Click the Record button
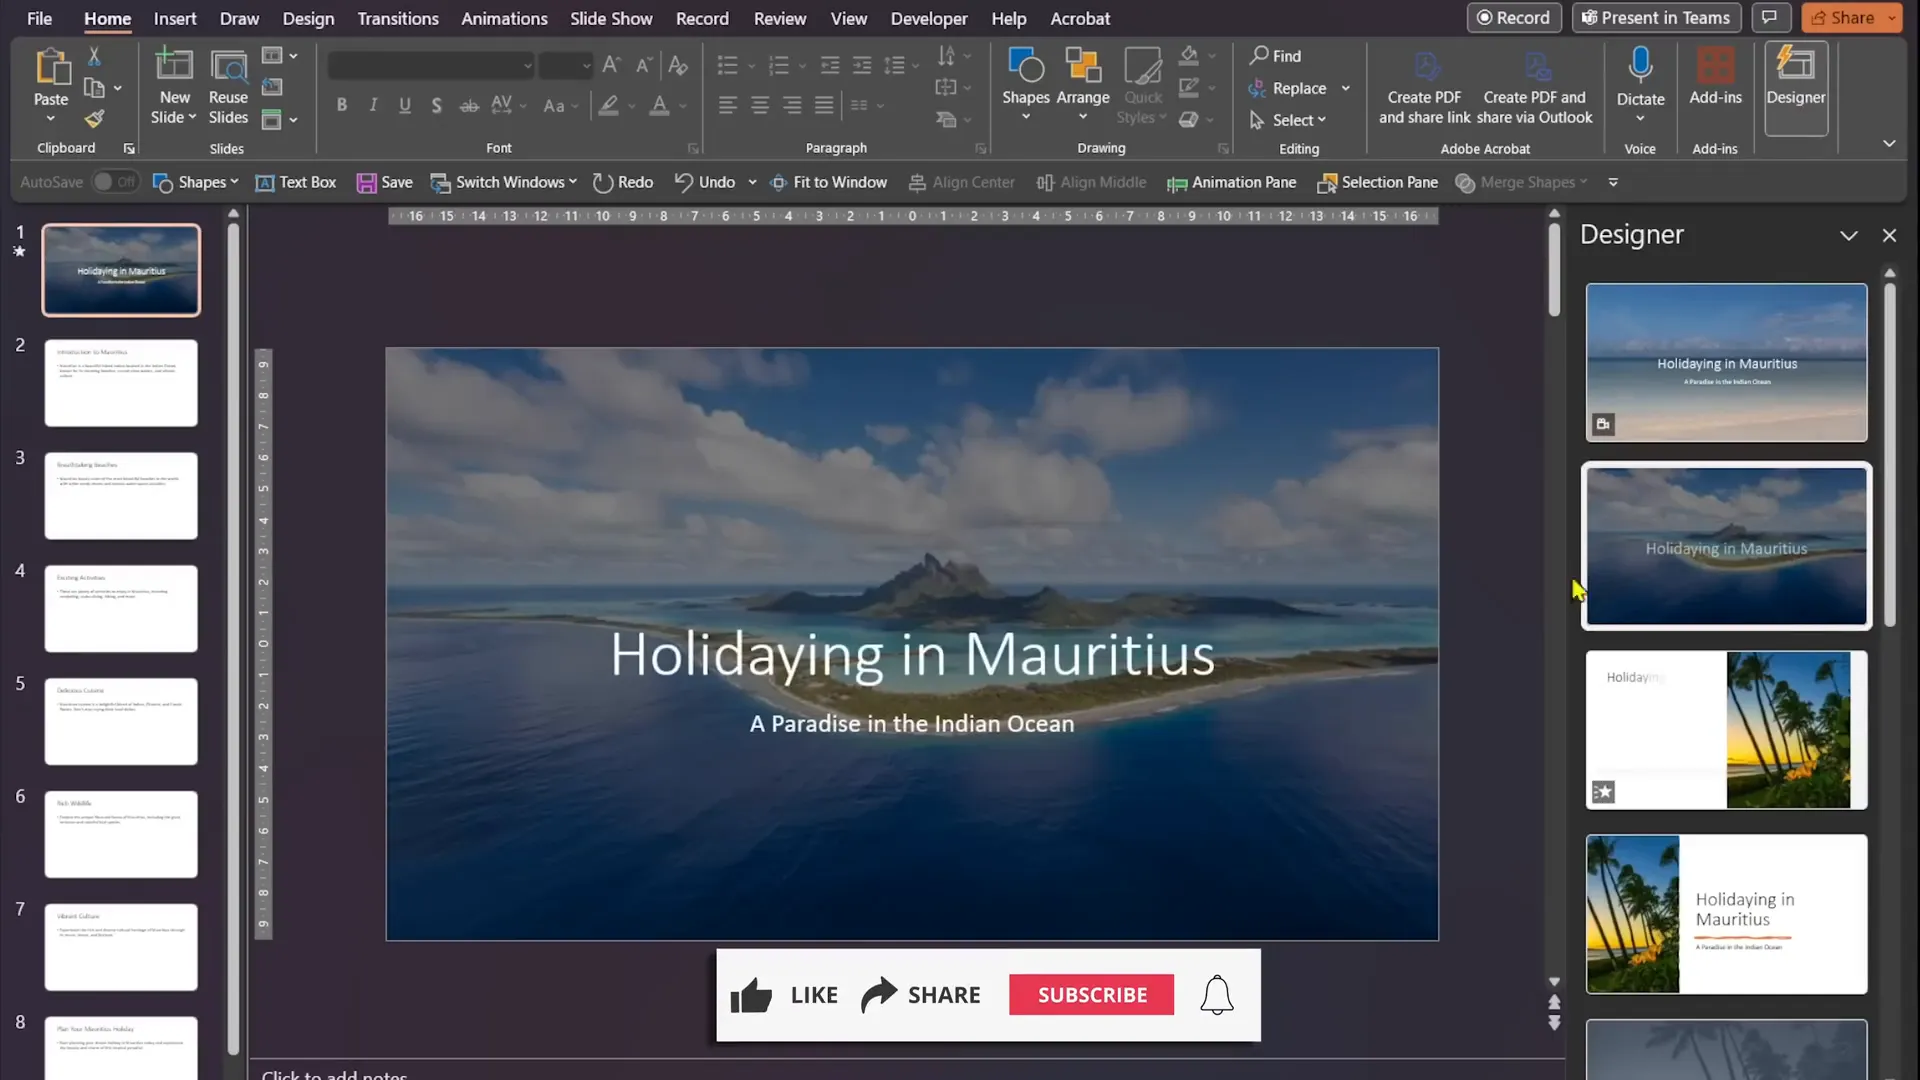This screenshot has width=1920, height=1080. pos(1514,18)
